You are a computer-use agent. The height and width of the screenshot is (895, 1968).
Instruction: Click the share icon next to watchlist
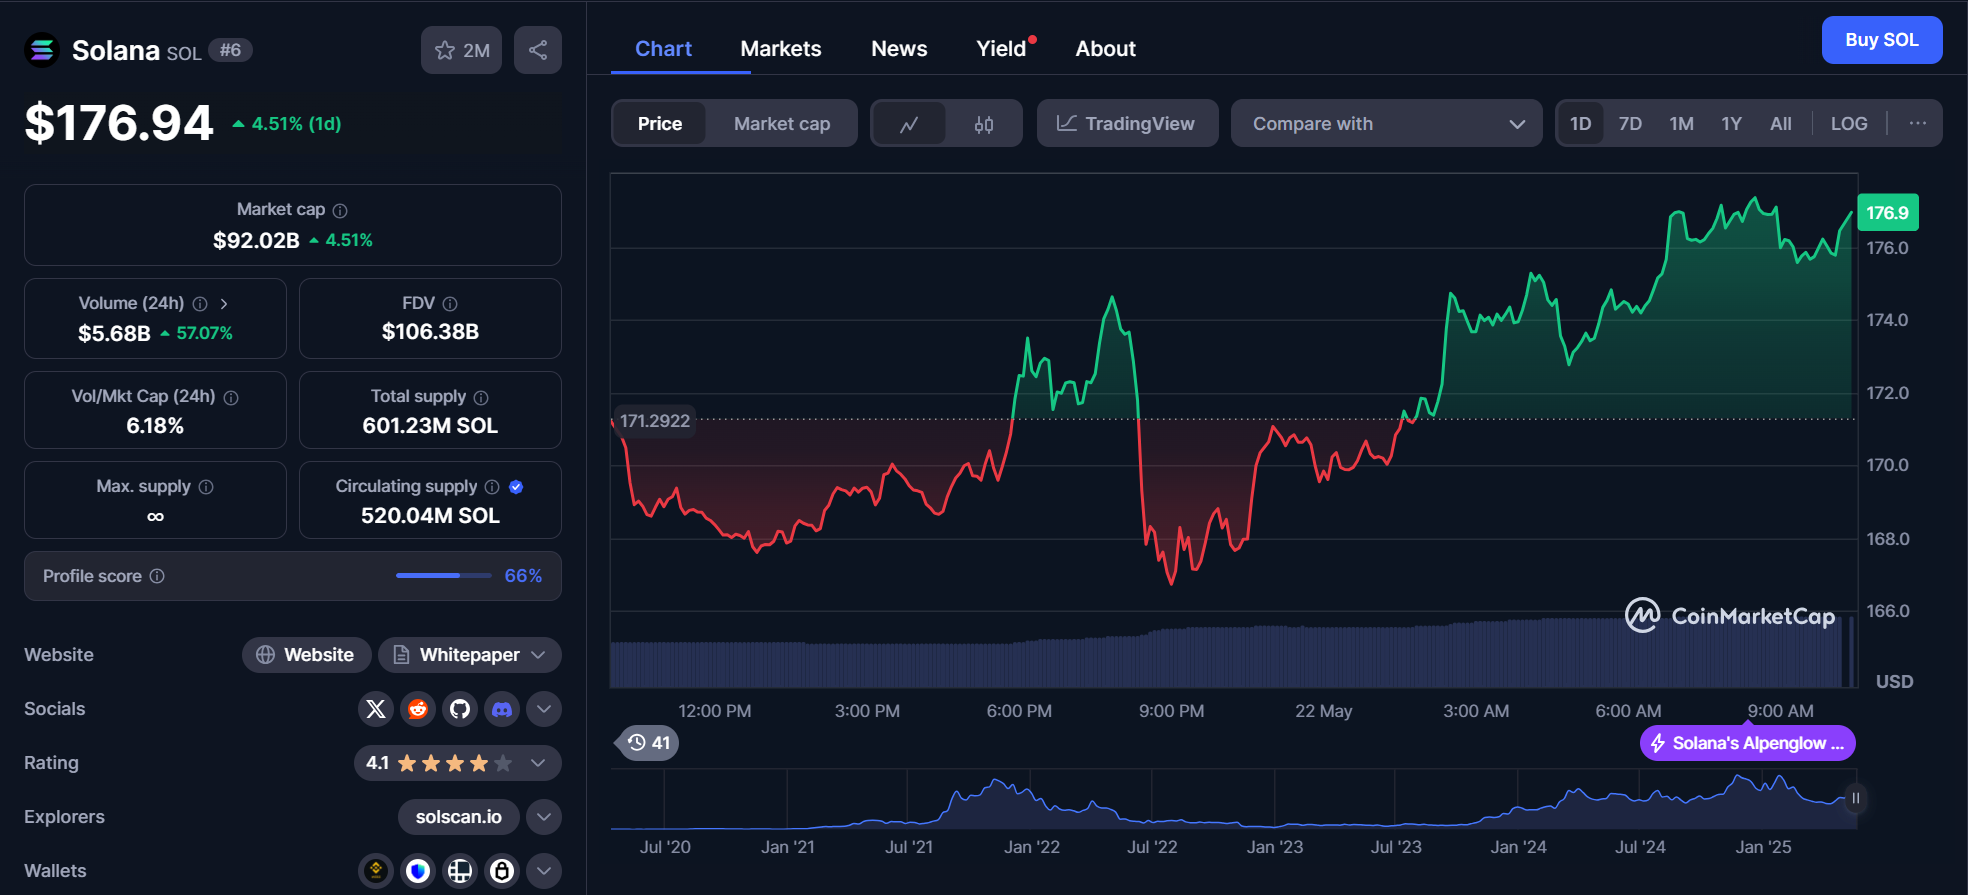(x=538, y=50)
